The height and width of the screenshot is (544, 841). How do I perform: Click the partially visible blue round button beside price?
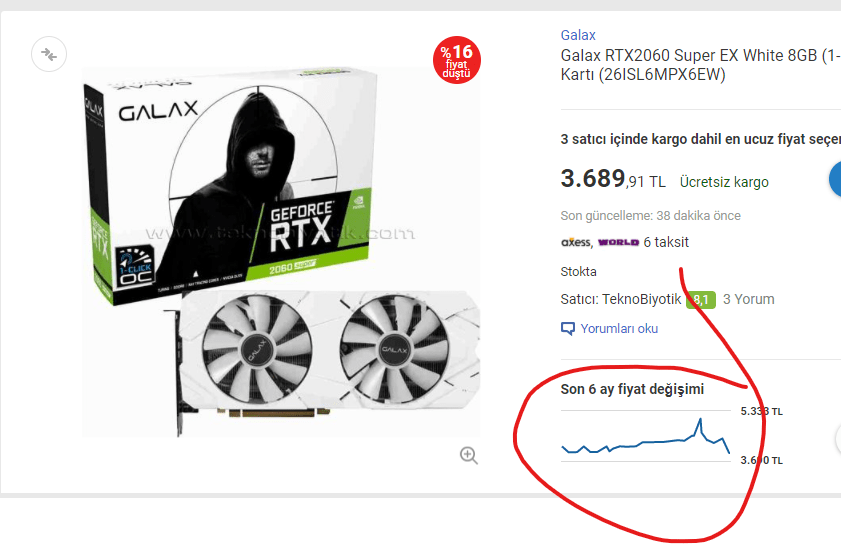(835, 179)
